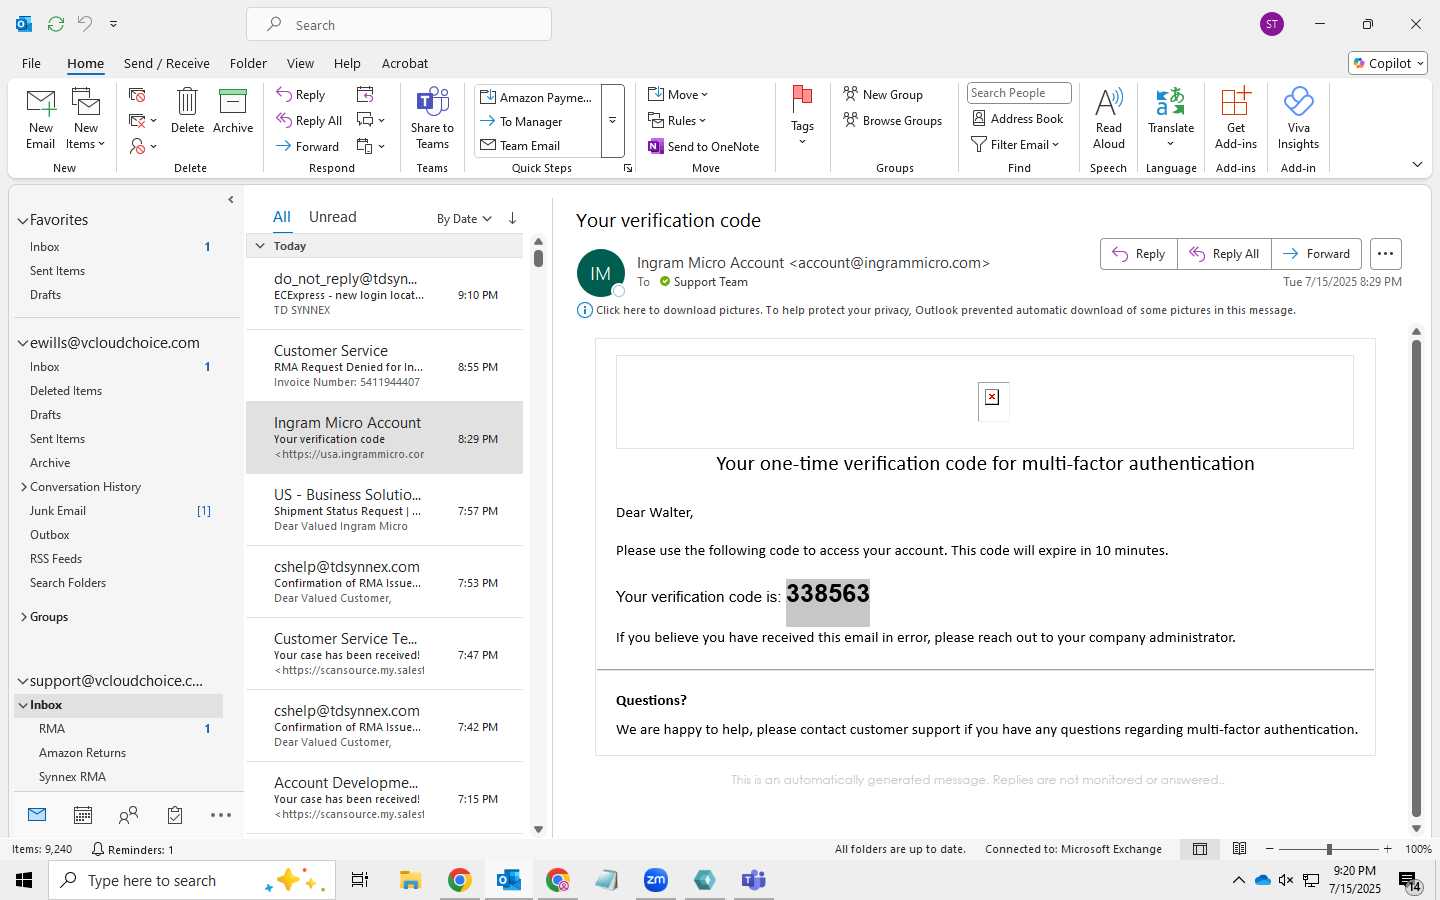Click the top Search box
Image resolution: width=1440 pixels, height=900 pixels.
(399, 24)
